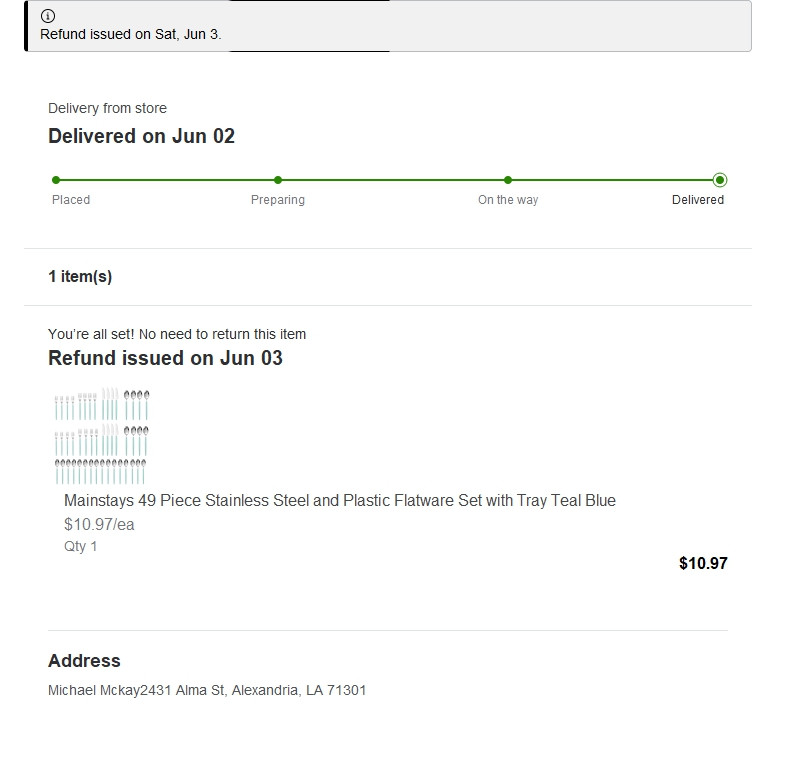Click the Refund issued on Sat banner text
Screen dimensions: 800x766
pos(131,34)
